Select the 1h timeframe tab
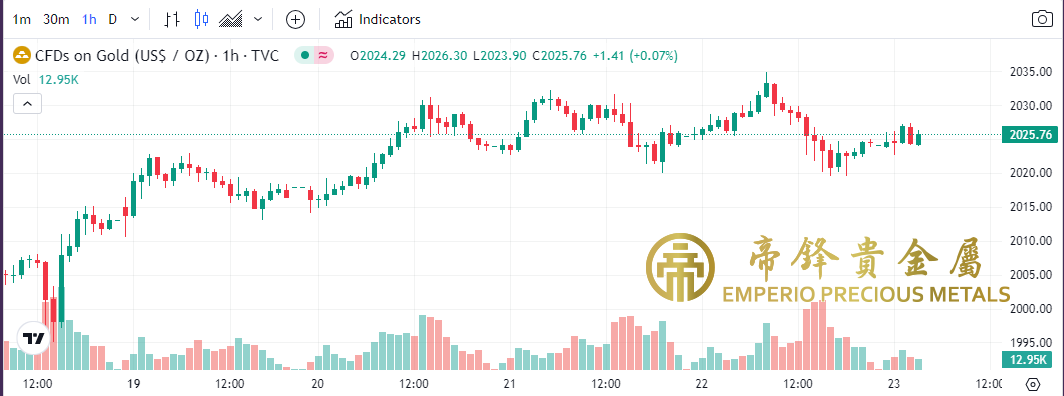 [89, 20]
